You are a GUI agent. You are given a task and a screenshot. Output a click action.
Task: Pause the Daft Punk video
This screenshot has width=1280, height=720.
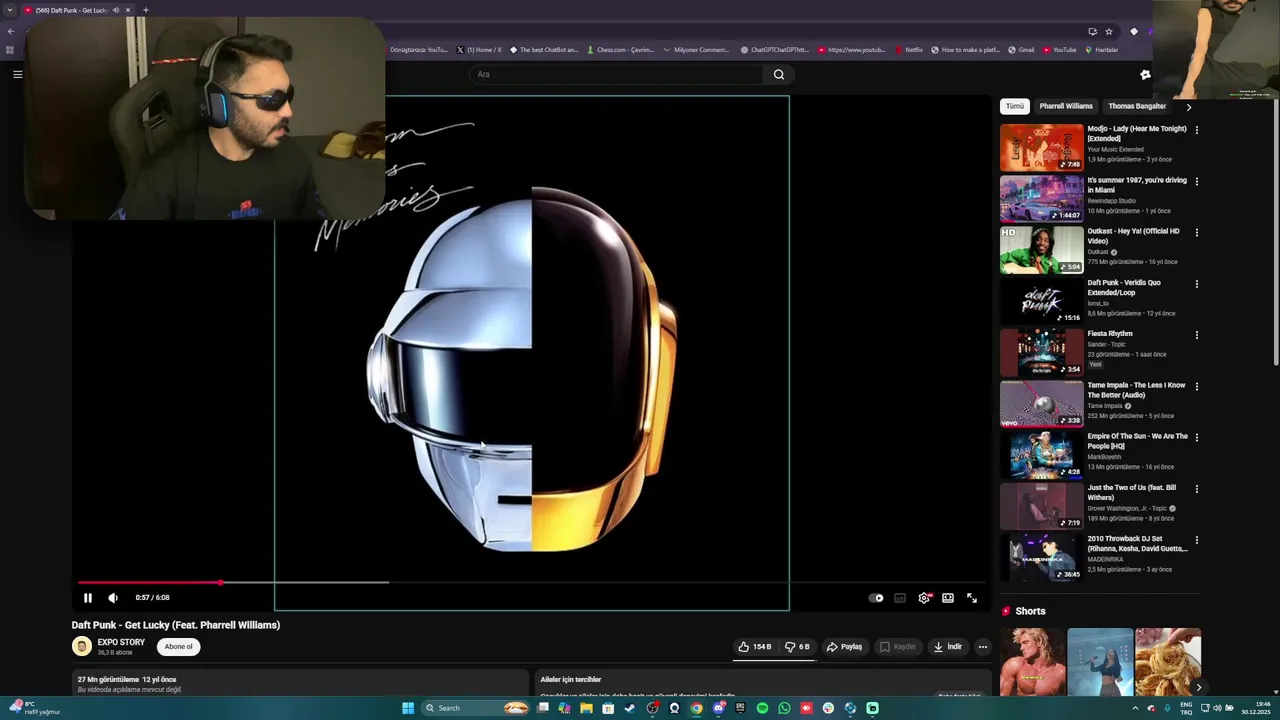pos(87,598)
